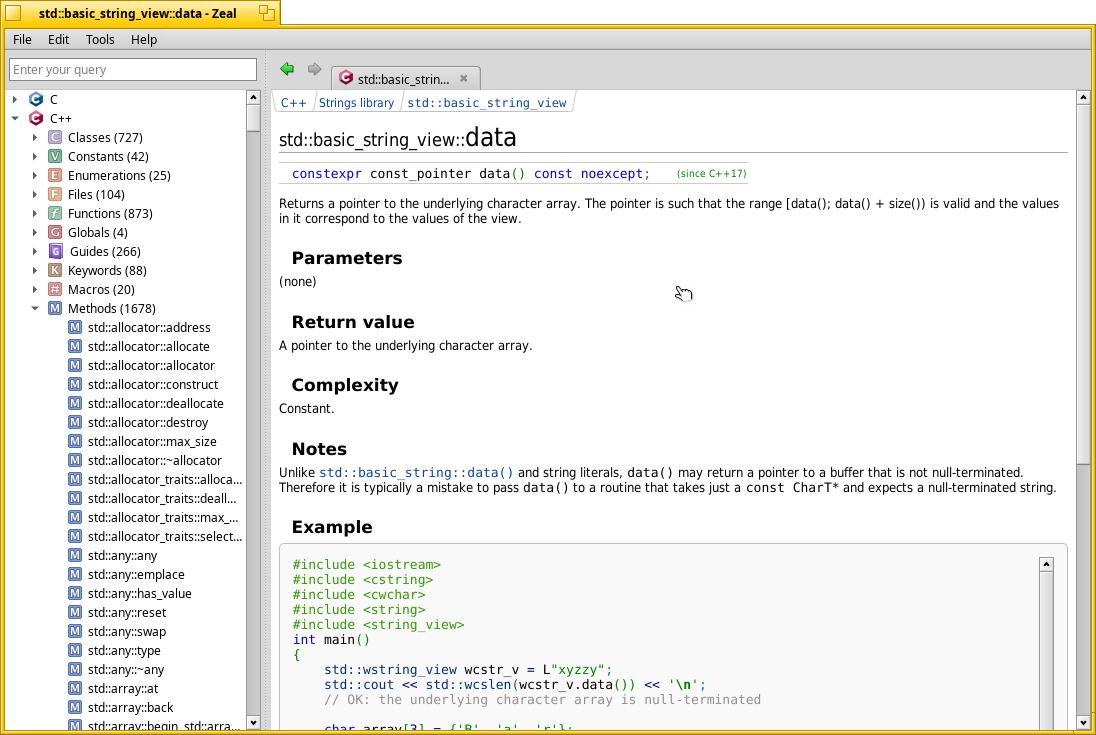Expand the Globals (4) node
Screen dimensions: 1096x735
[35, 232]
